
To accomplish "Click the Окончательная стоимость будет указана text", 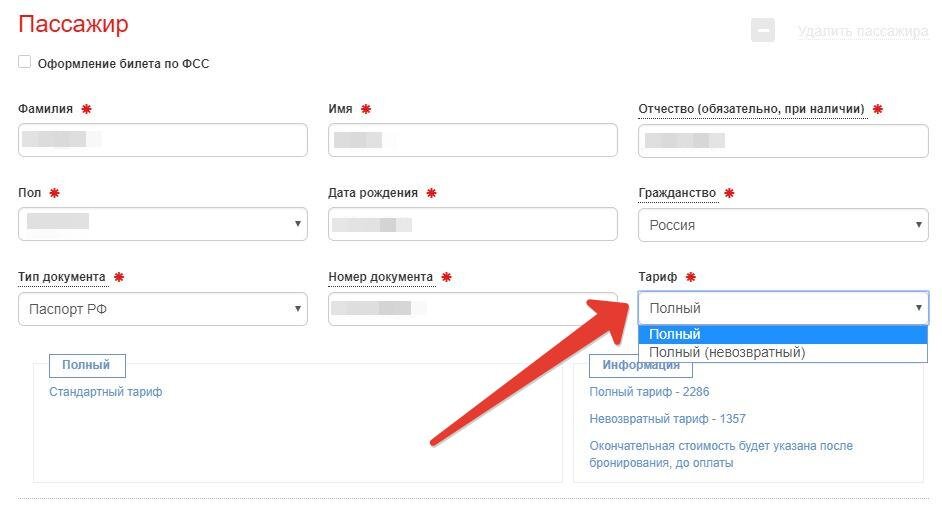I will click(x=721, y=454).
